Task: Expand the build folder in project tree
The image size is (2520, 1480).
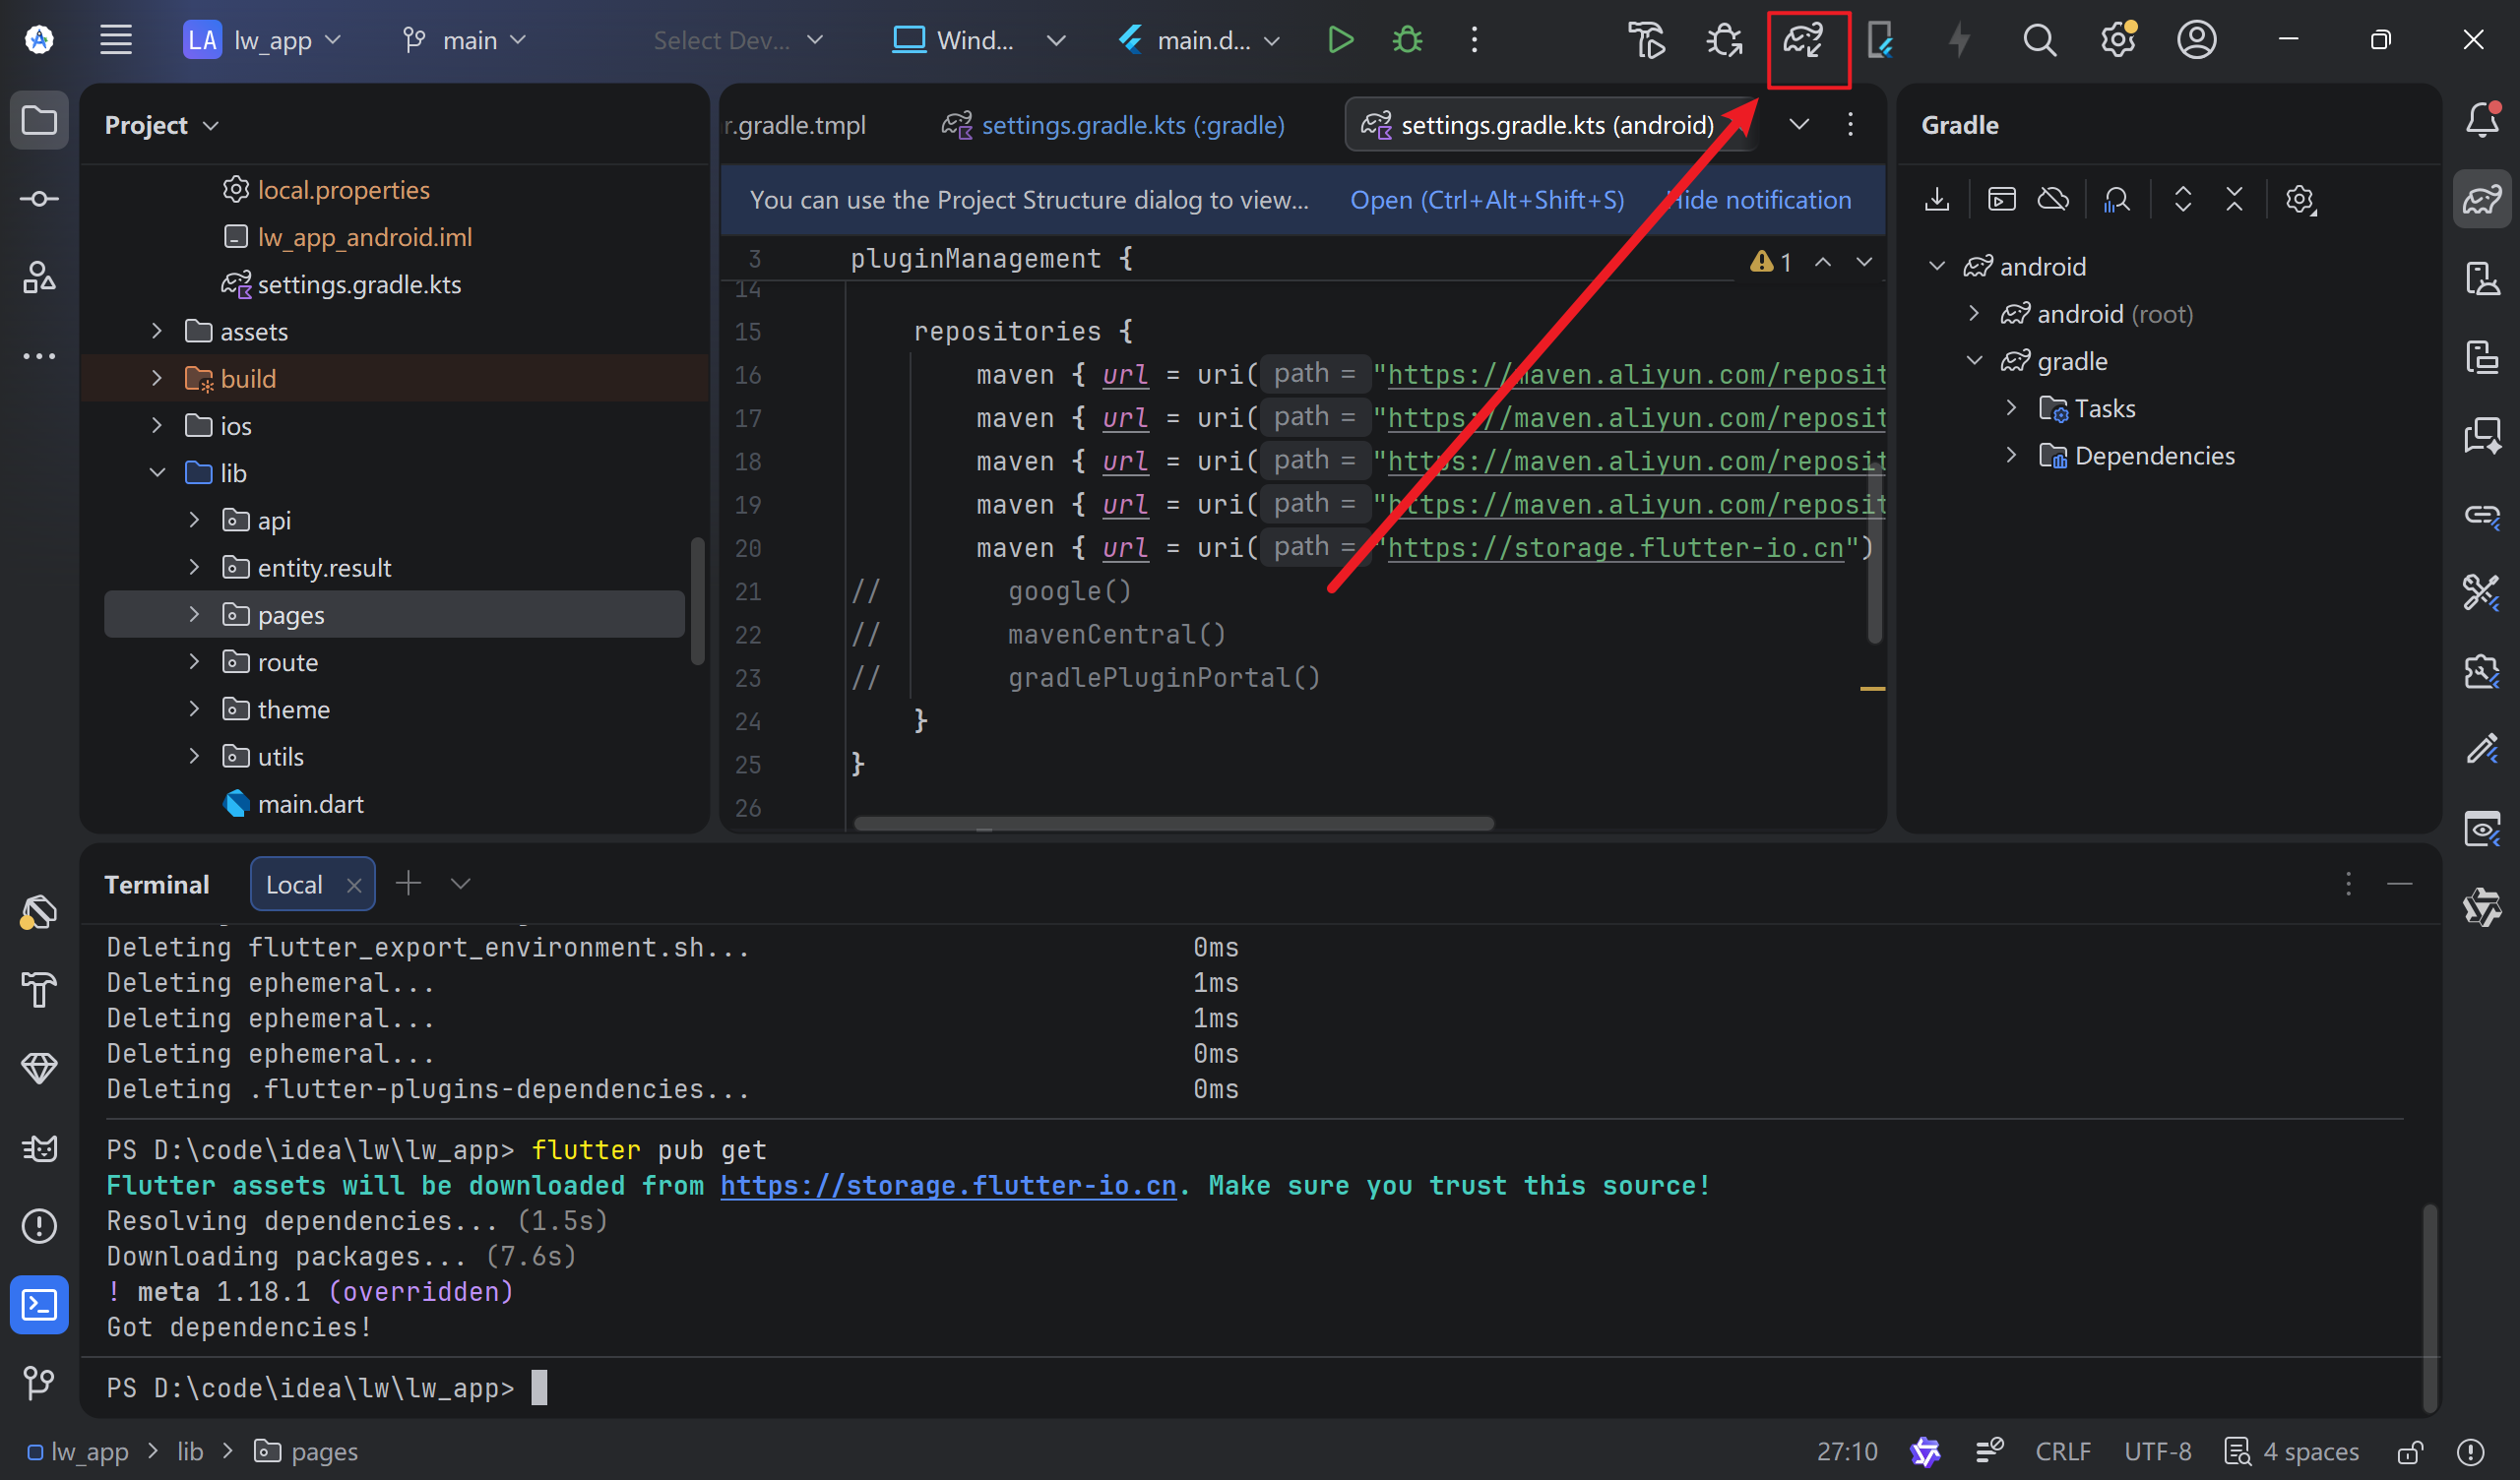Action: [x=157, y=378]
